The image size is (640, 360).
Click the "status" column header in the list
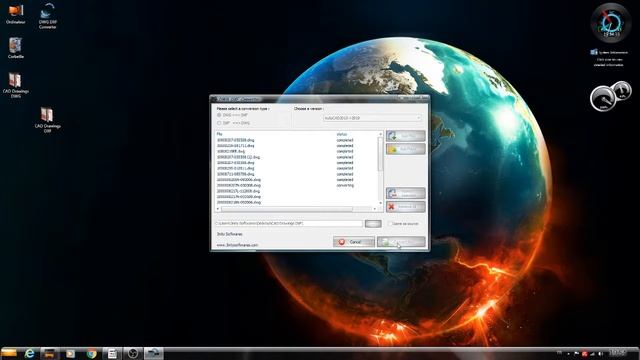point(342,134)
